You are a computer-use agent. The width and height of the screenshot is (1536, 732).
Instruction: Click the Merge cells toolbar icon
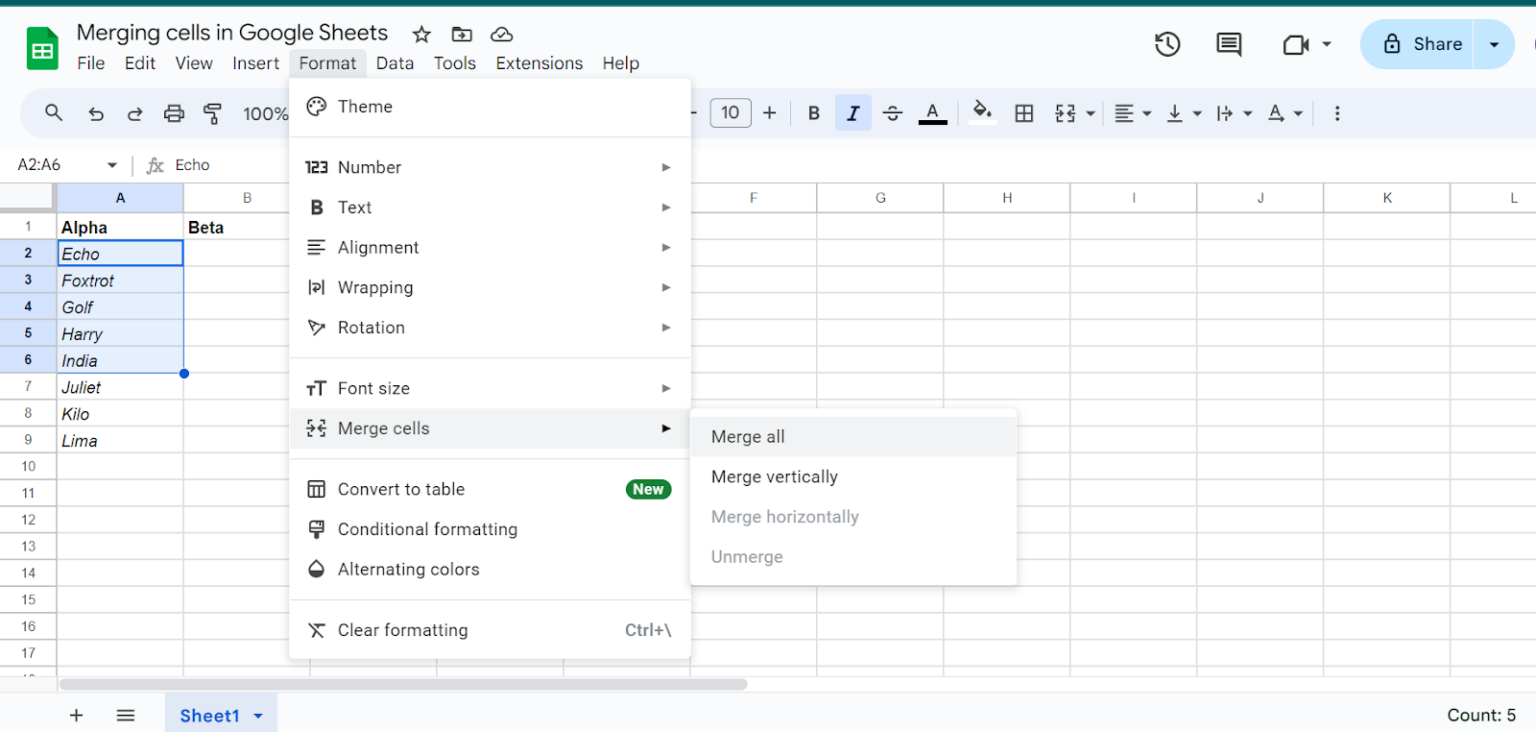1066,113
